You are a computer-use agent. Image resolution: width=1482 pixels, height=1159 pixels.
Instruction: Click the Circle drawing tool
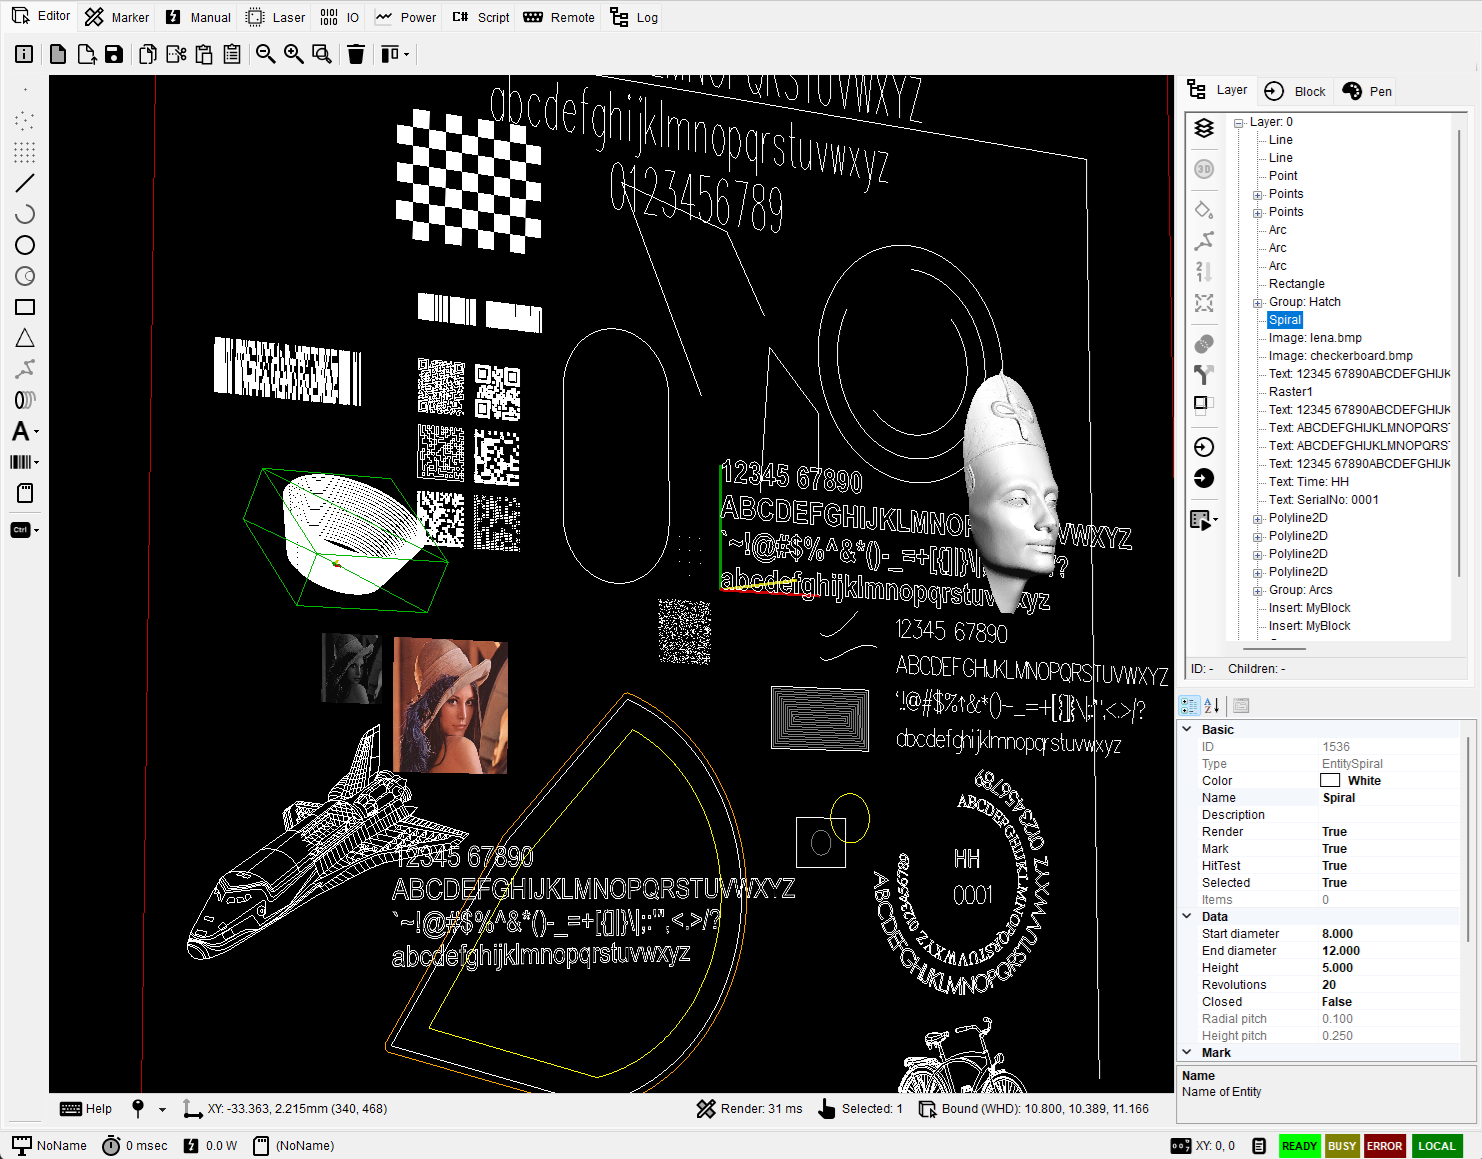(25, 245)
